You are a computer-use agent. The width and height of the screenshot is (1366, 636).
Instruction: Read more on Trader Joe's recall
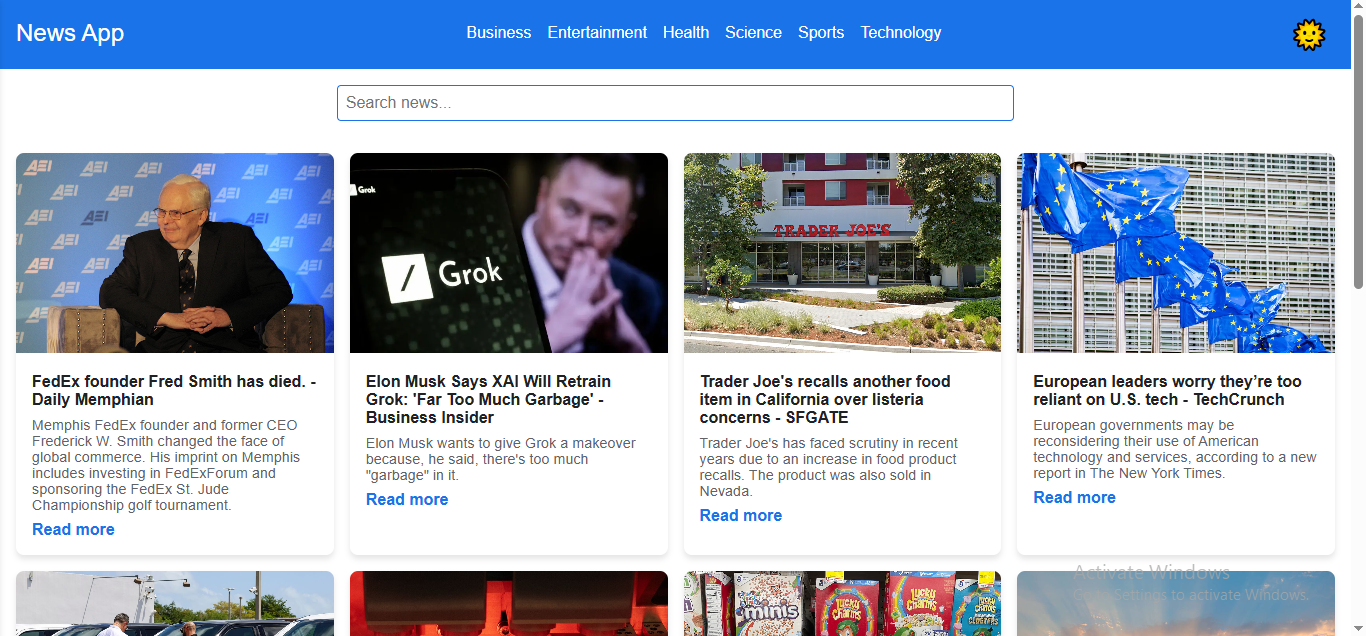741,516
